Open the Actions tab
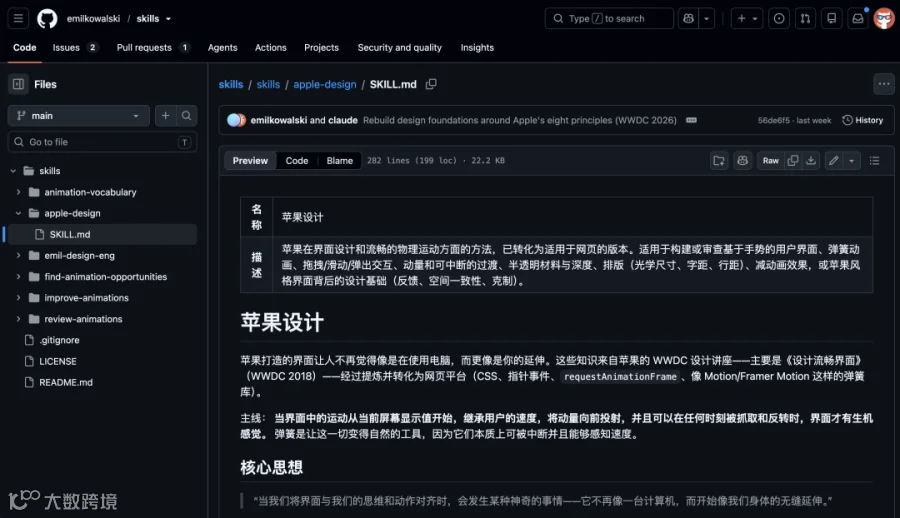Image resolution: width=900 pixels, height=518 pixels. (x=270, y=48)
